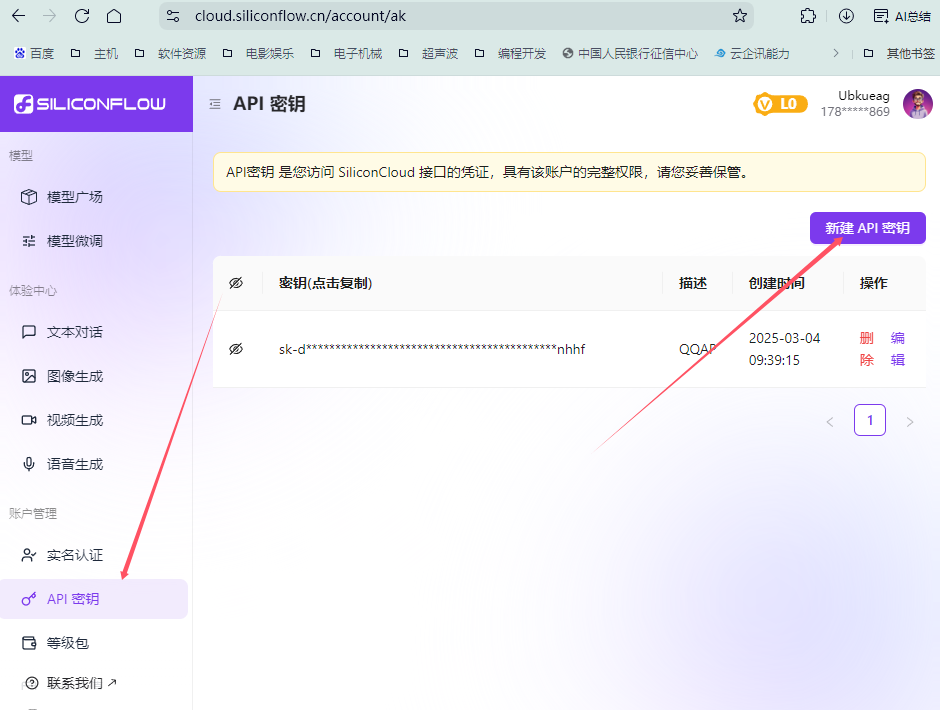The image size is (940, 710).
Task: Open the browser home page
Action: (114, 16)
